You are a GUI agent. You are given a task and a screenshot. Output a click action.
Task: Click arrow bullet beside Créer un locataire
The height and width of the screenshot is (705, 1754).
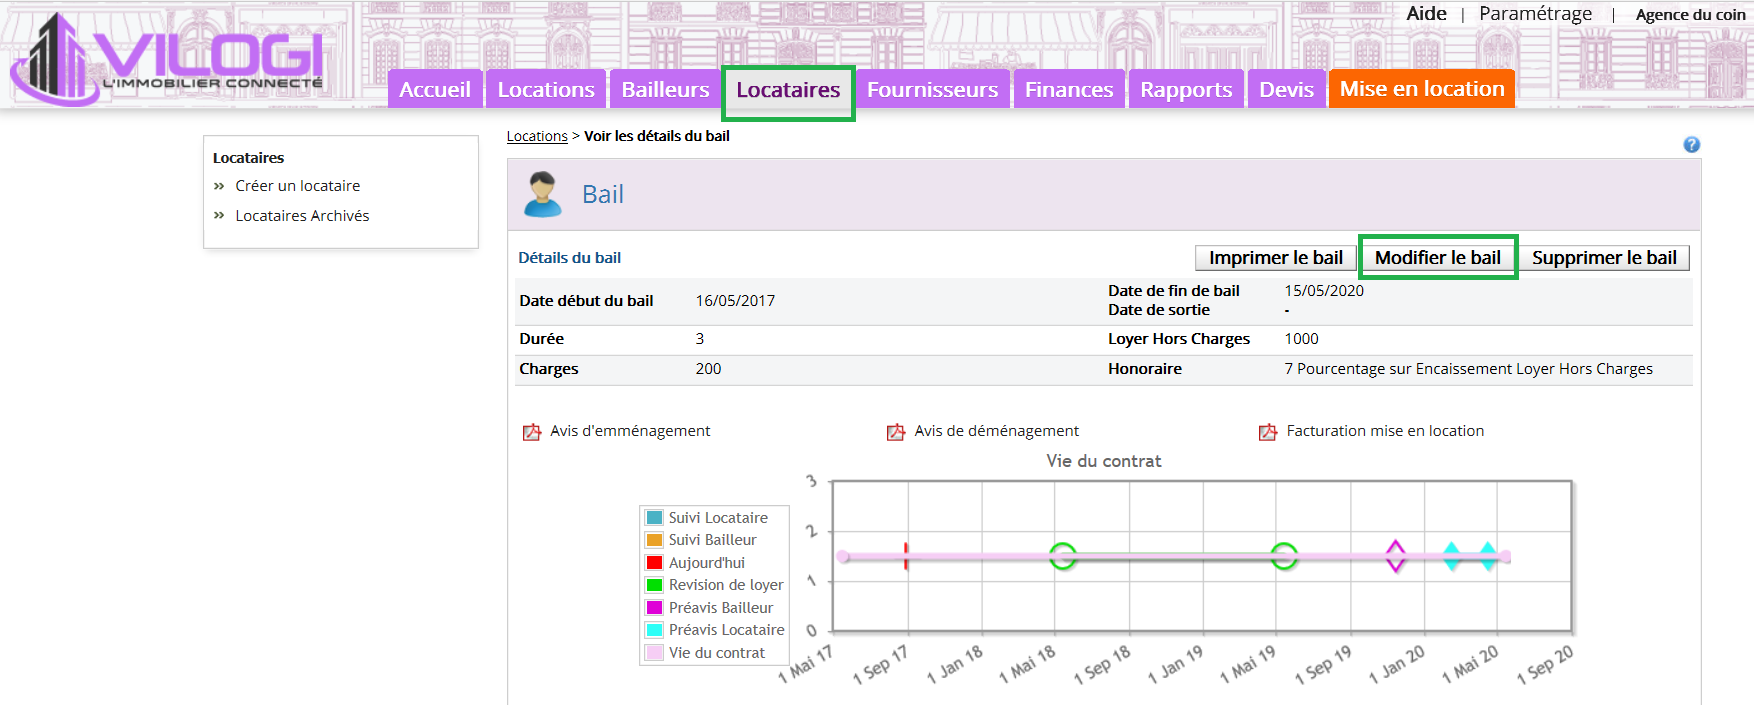219,186
